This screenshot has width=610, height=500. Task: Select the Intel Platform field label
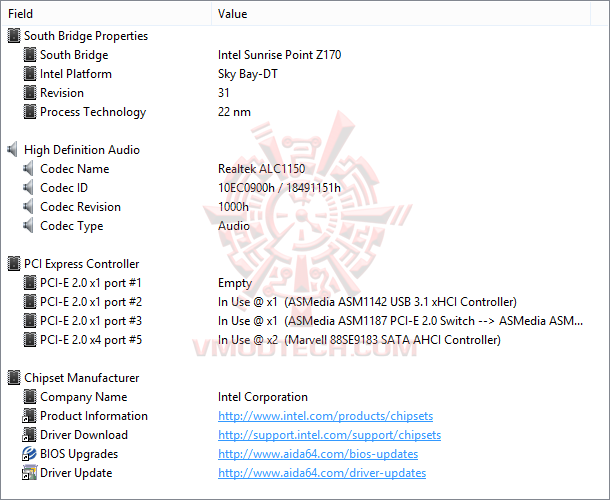(76, 74)
